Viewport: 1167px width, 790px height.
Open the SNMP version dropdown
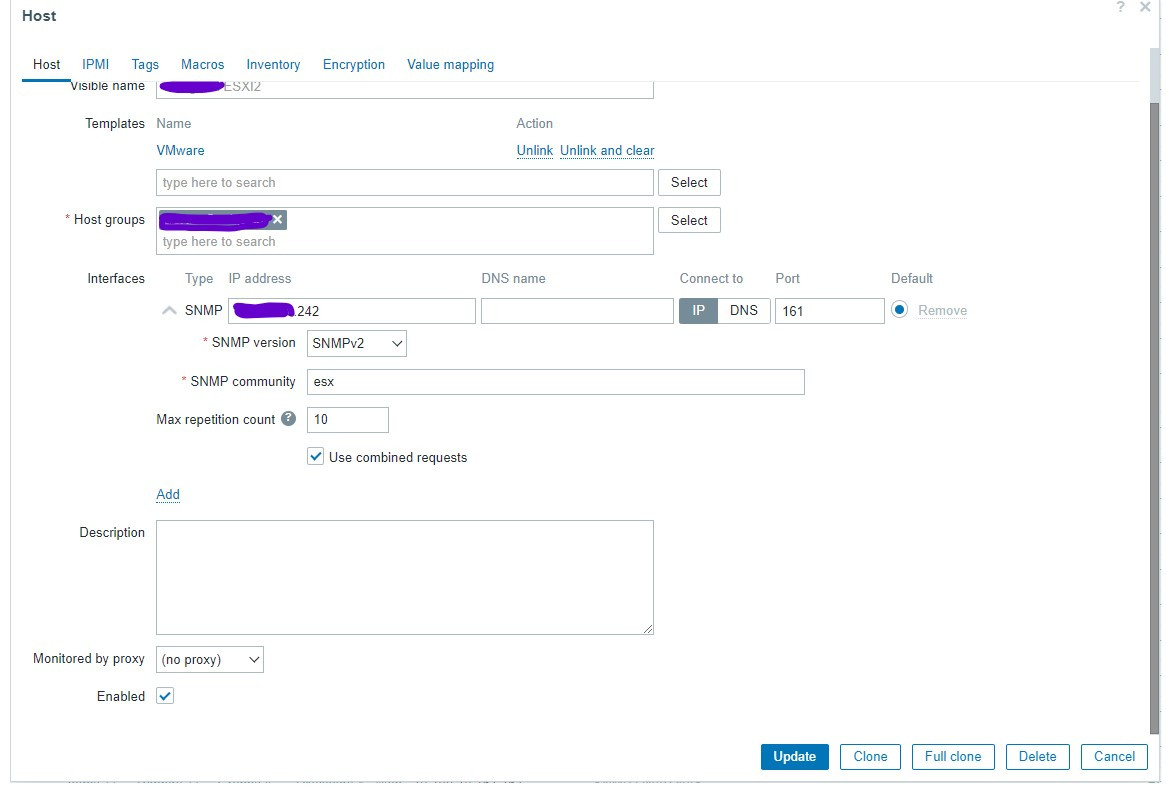pos(357,343)
